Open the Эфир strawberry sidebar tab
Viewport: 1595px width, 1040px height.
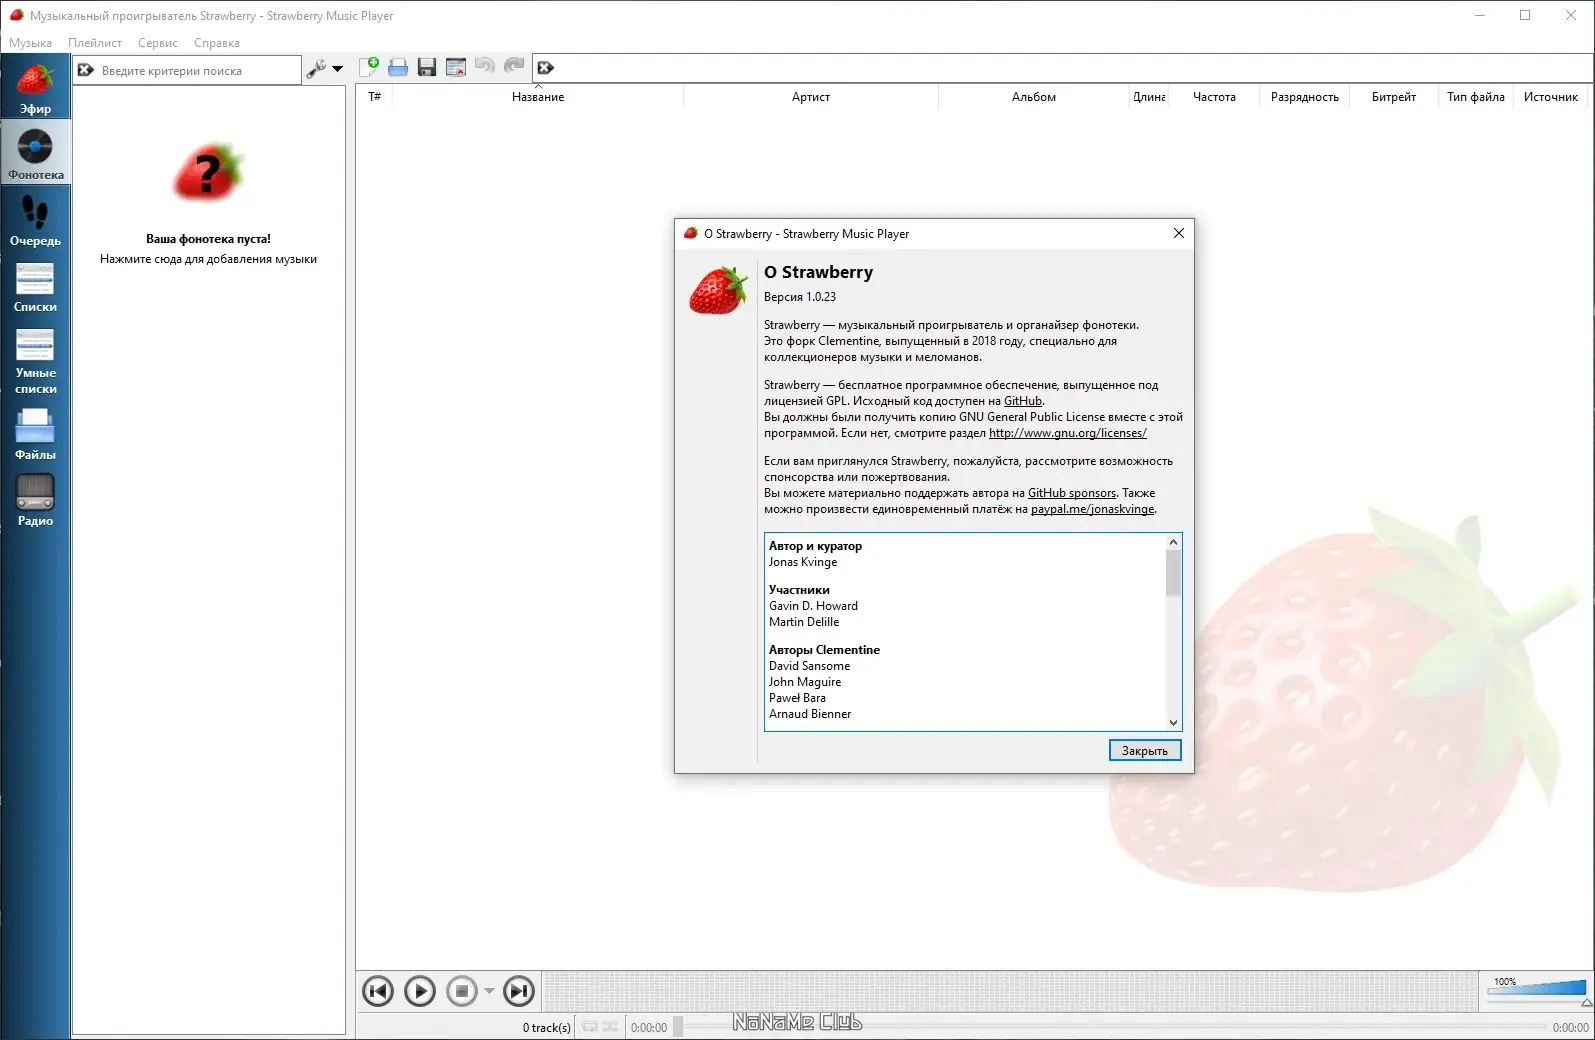point(35,88)
